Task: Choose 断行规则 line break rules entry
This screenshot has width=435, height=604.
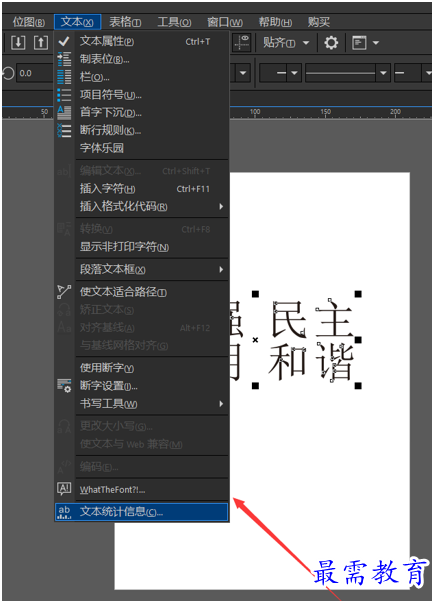Action: tap(142, 130)
